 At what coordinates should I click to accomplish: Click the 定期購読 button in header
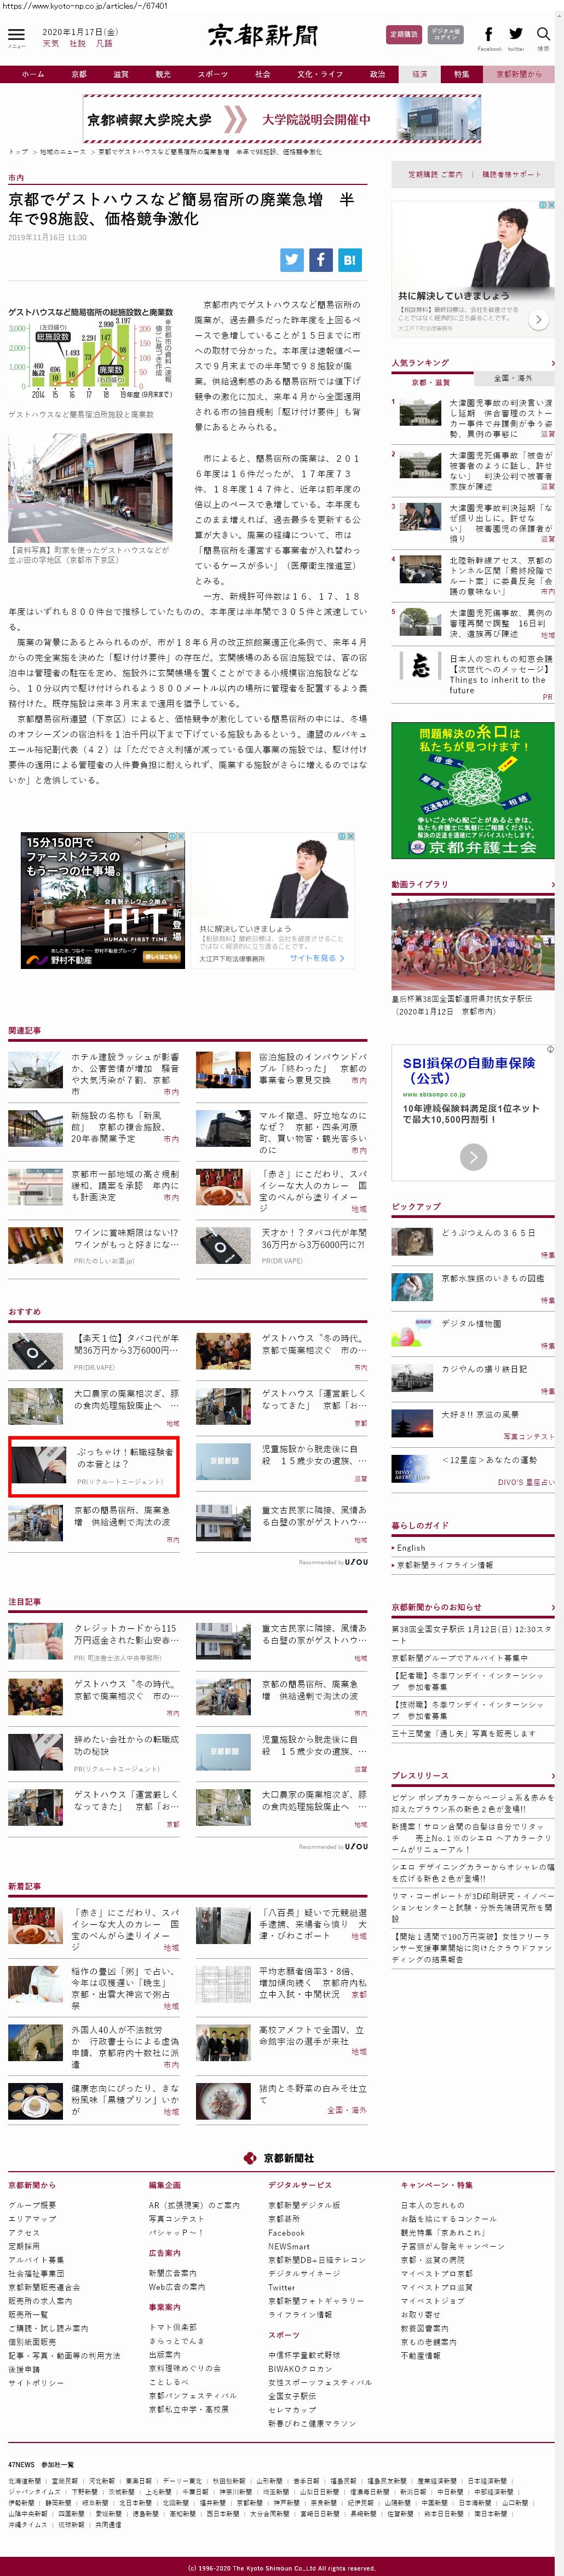[404, 34]
